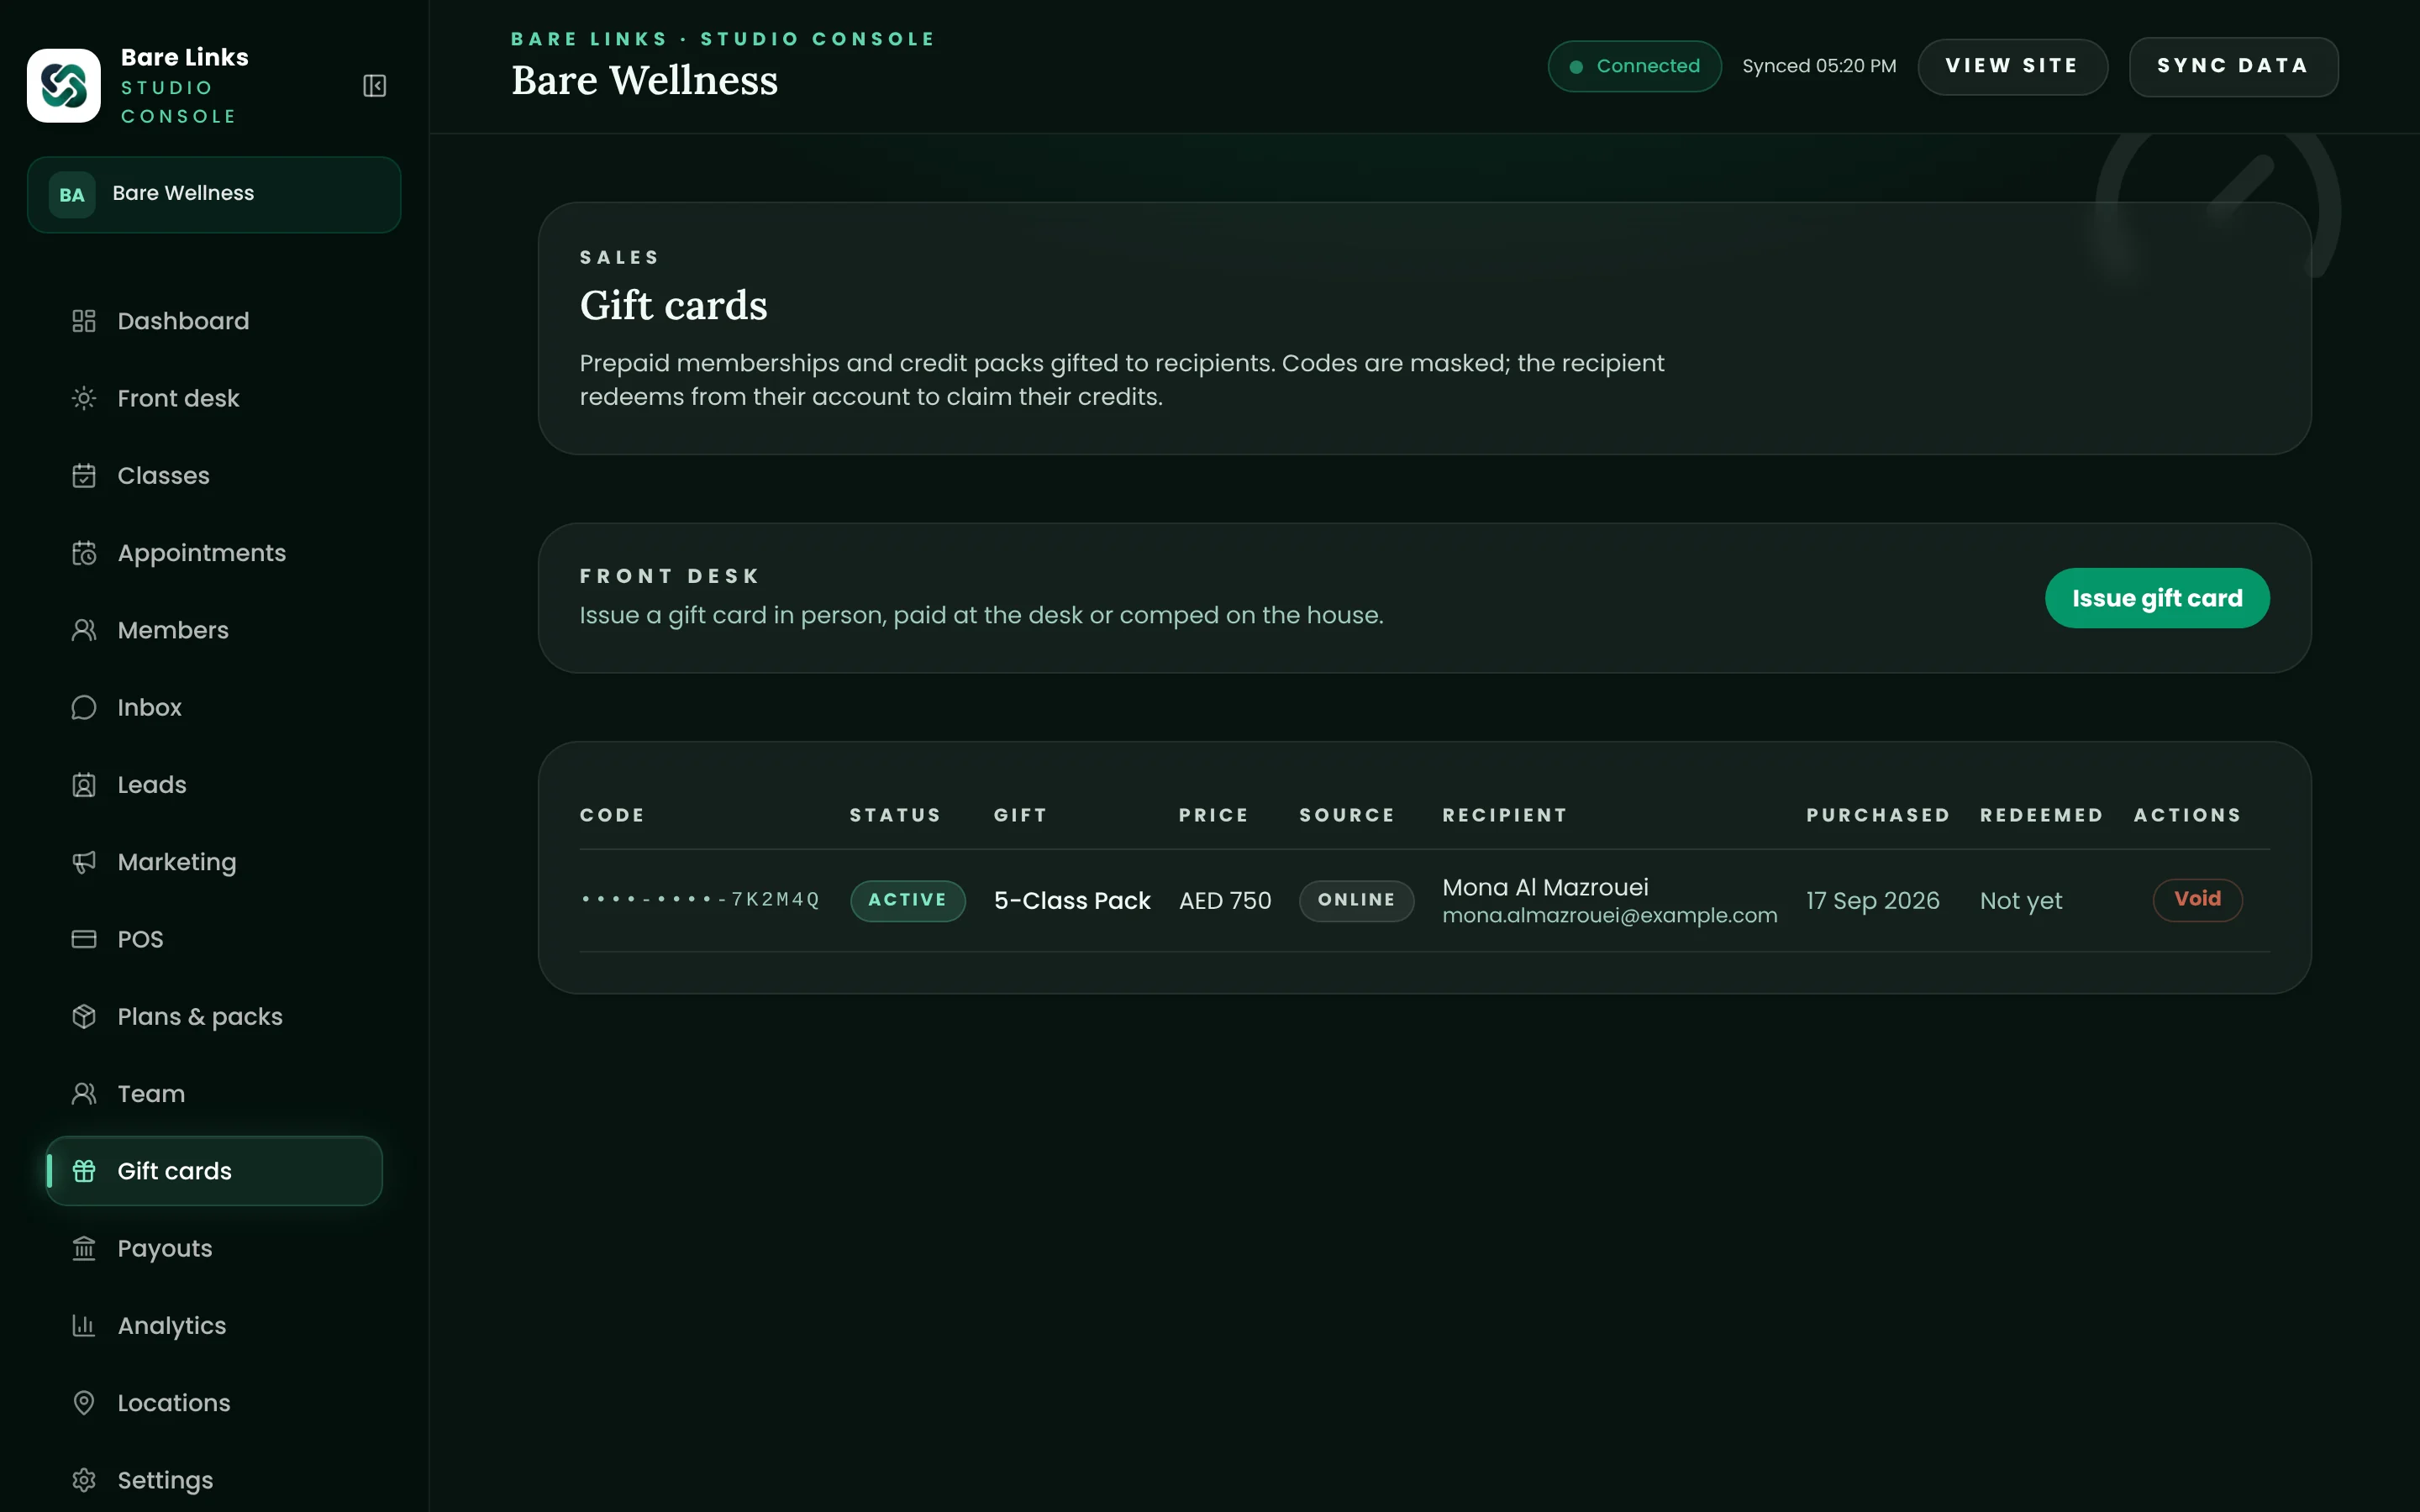The width and height of the screenshot is (2420, 1512).
Task: Click the Marketing megaphone icon
Action: [84, 862]
